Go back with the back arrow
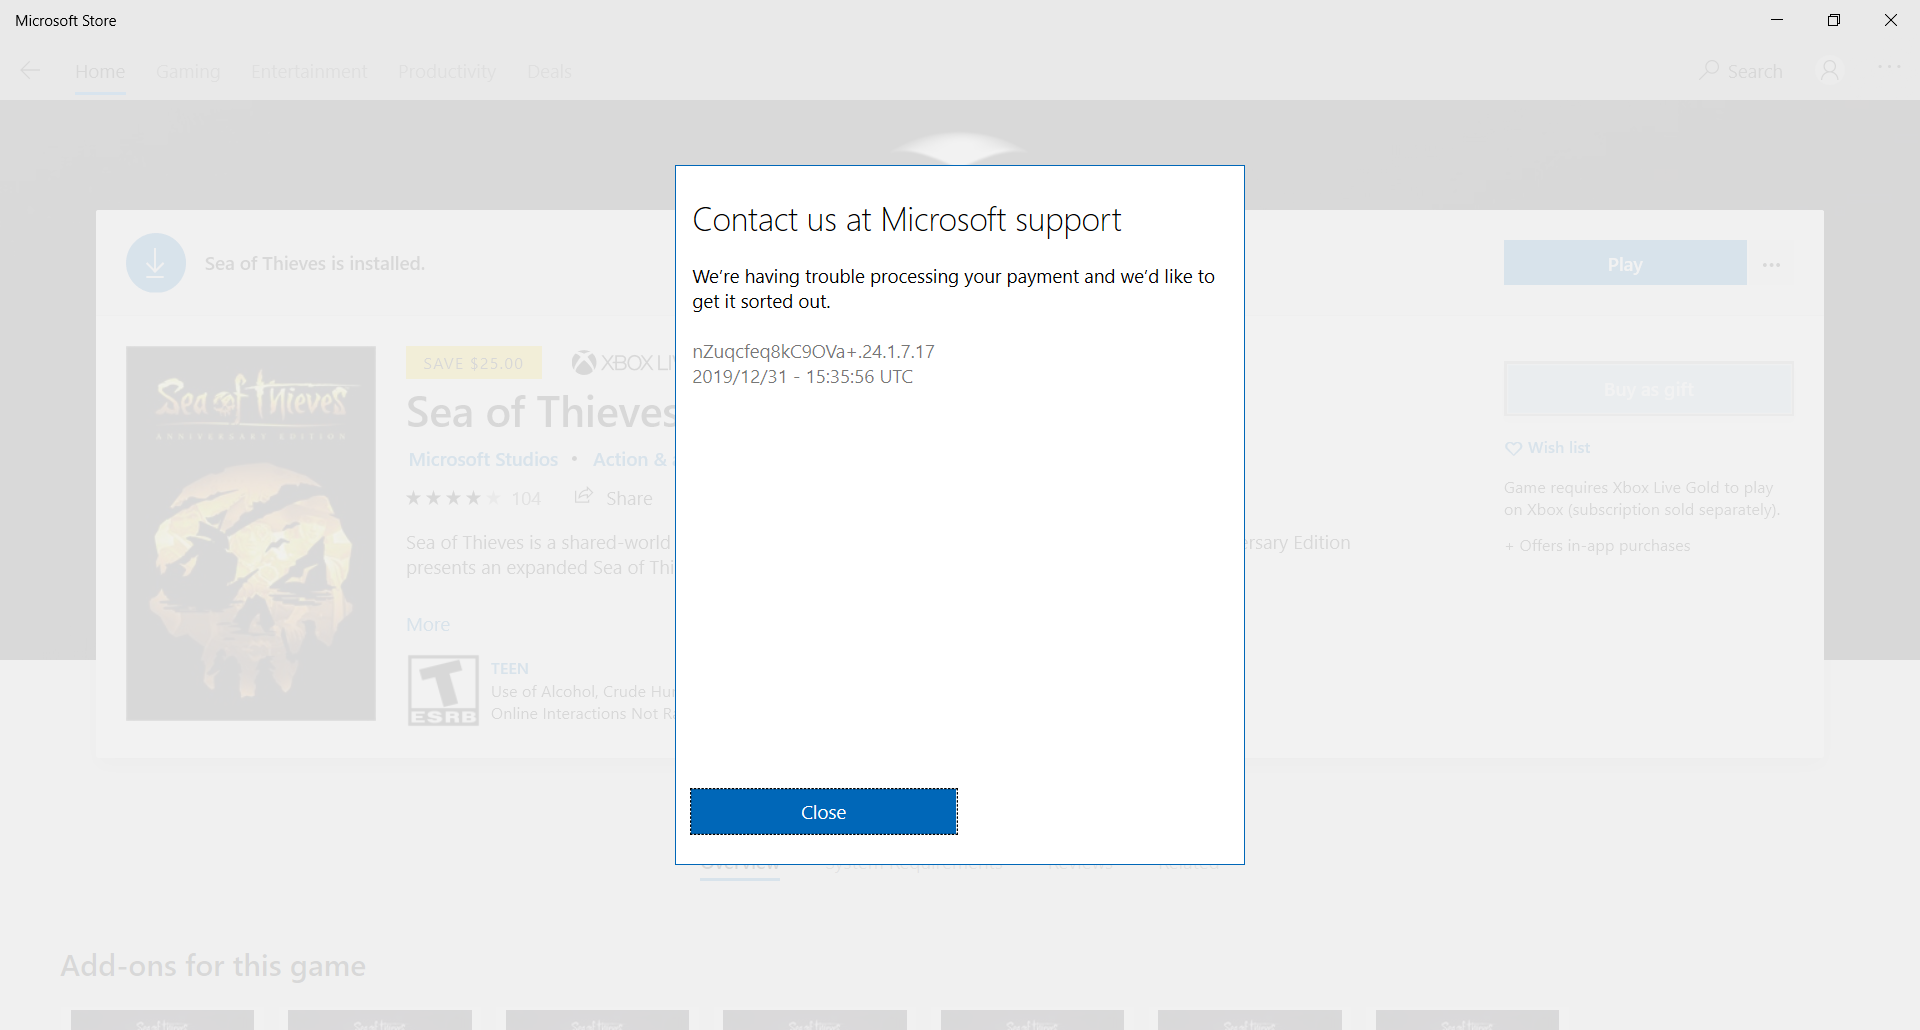The width and height of the screenshot is (1920, 1030). click(30, 70)
